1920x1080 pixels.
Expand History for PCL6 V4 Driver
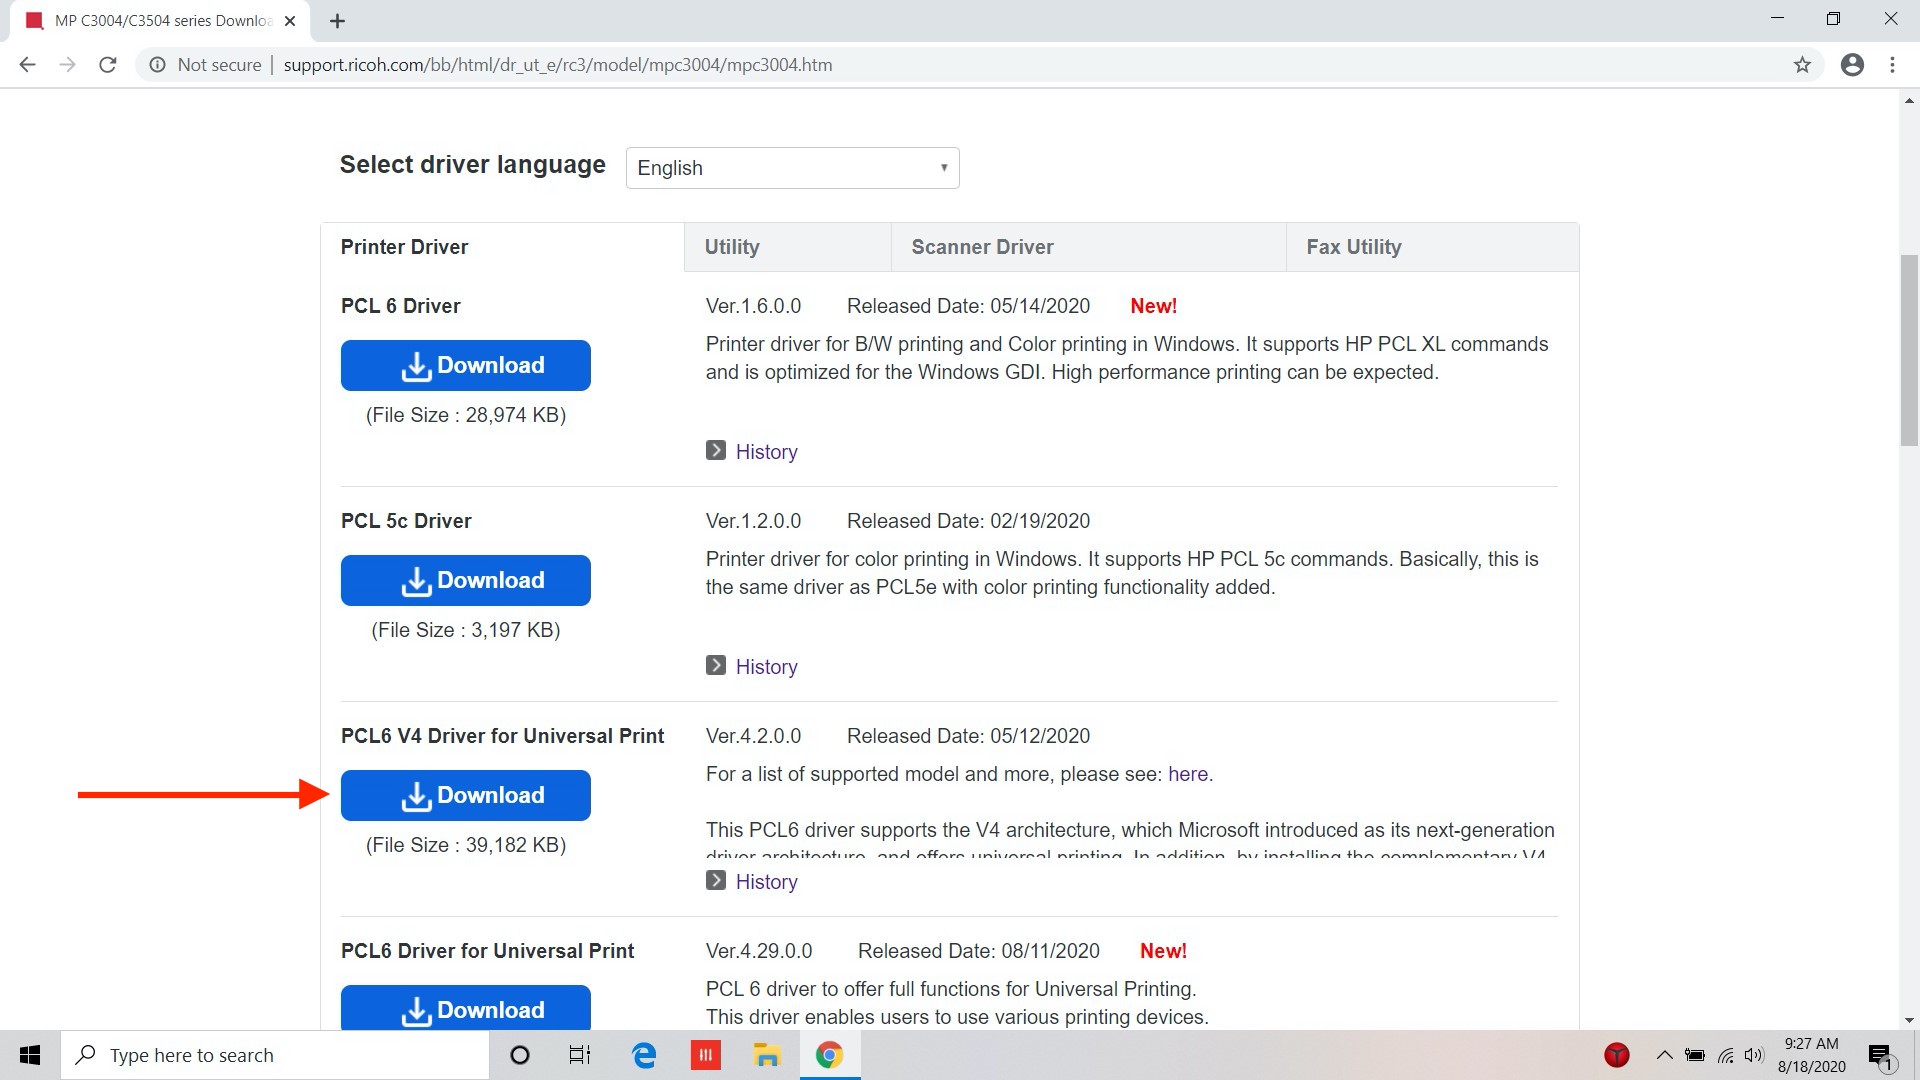coord(752,882)
